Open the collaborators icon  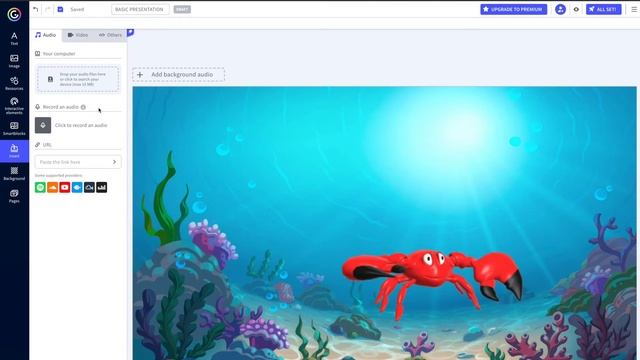(560, 9)
